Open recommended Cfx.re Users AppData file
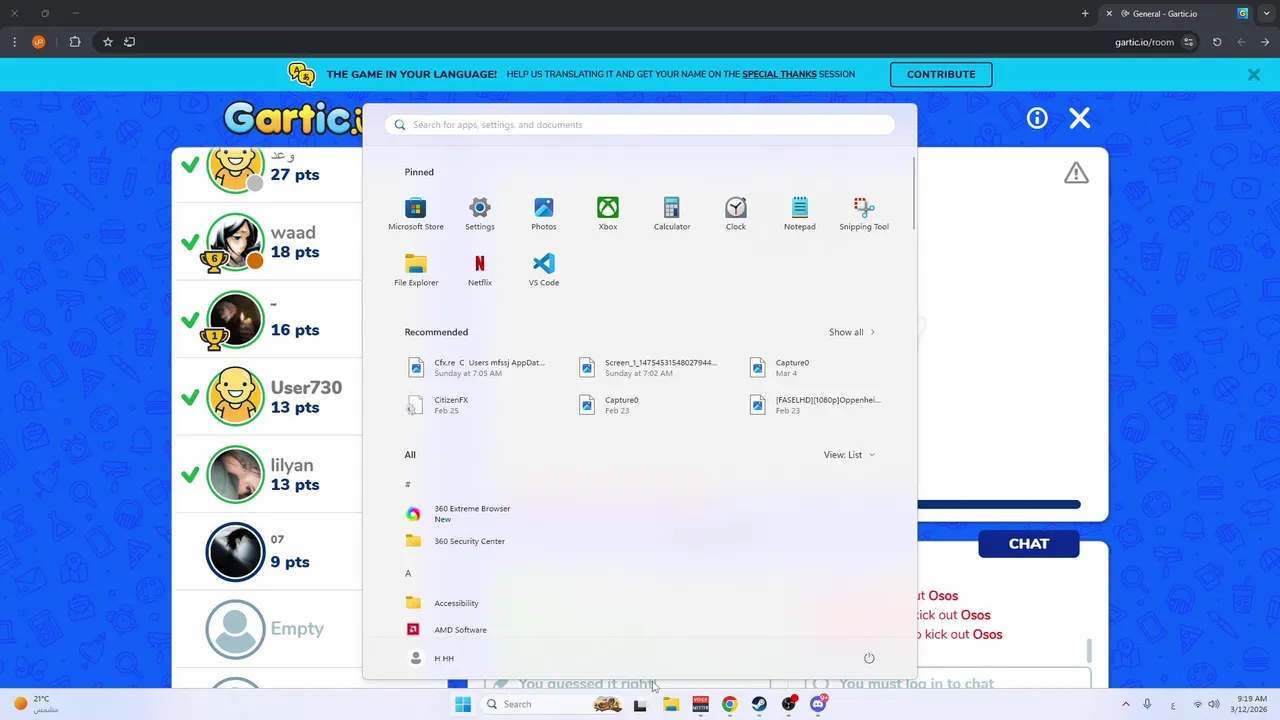Screen dimensions: 1280x720 [x=477, y=368]
